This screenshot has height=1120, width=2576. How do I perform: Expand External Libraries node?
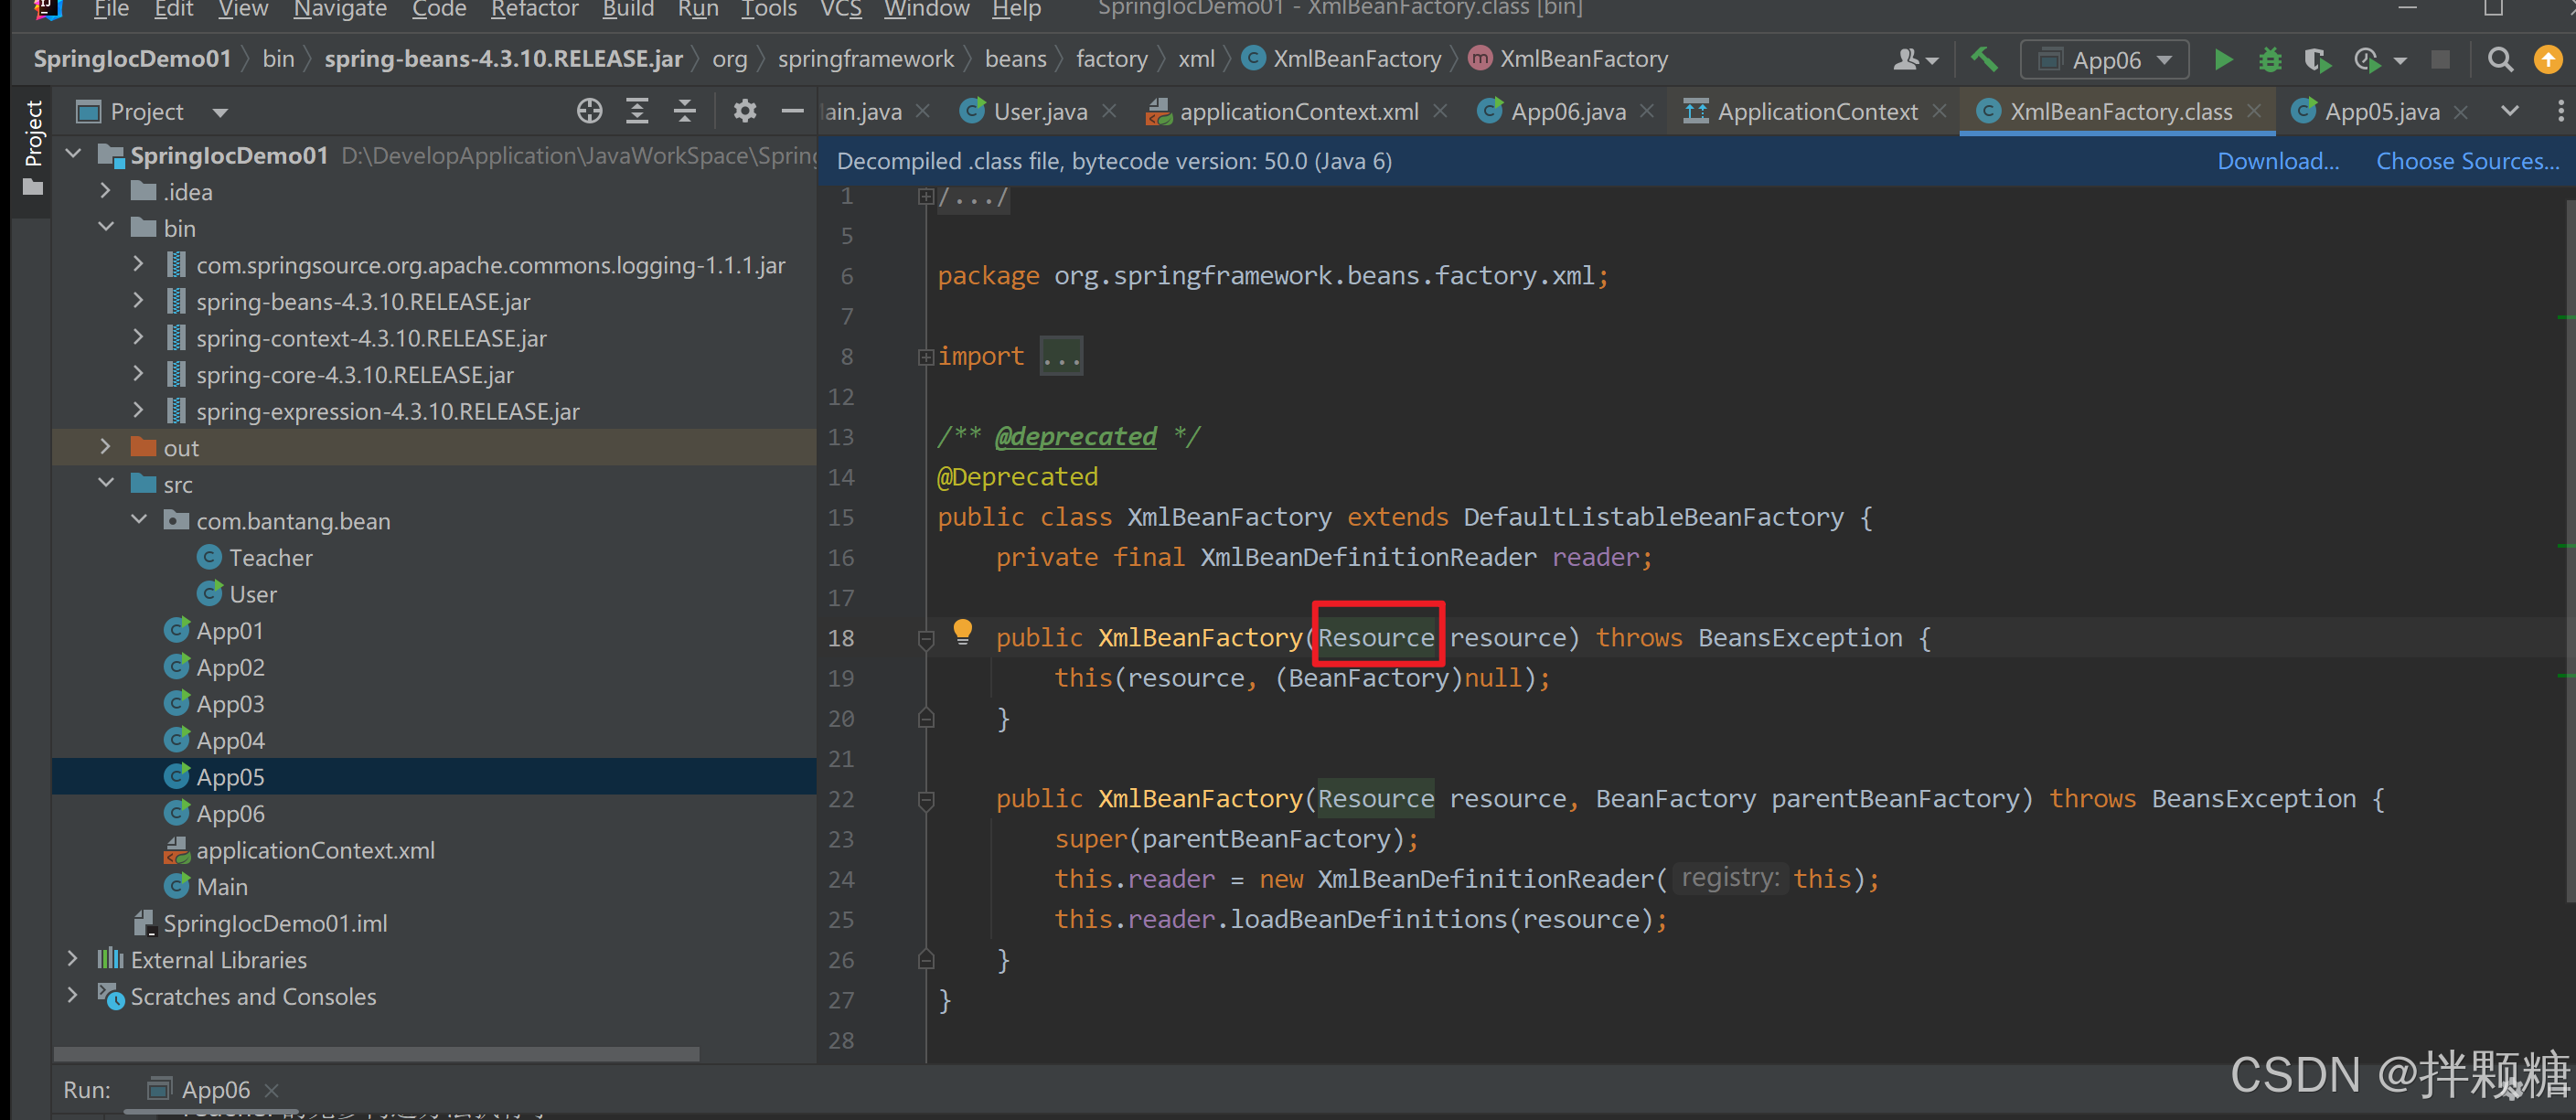pyautogui.click(x=72, y=959)
